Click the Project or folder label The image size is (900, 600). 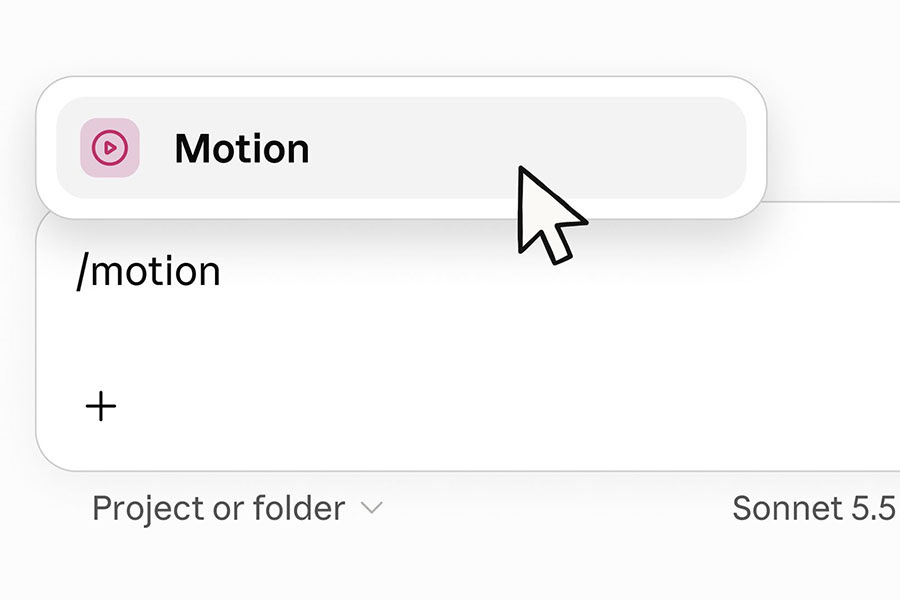tap(219, 508)
